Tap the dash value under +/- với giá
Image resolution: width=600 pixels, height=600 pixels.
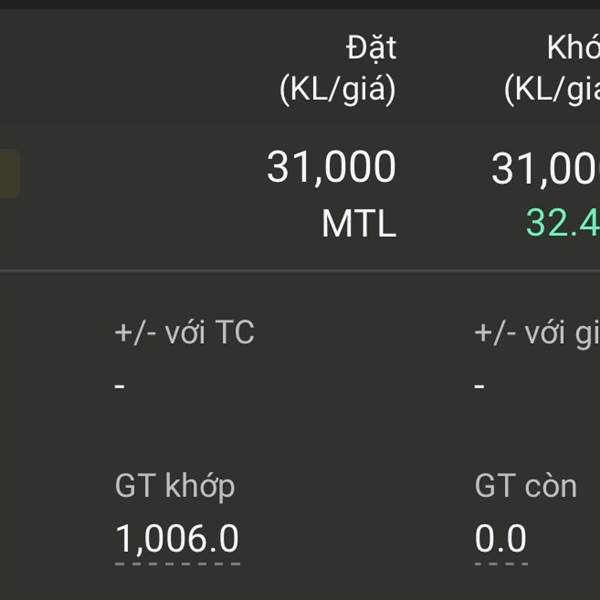tap(479, 386)
